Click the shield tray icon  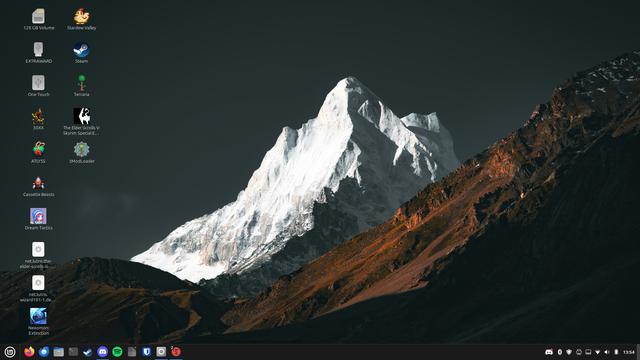569,352
